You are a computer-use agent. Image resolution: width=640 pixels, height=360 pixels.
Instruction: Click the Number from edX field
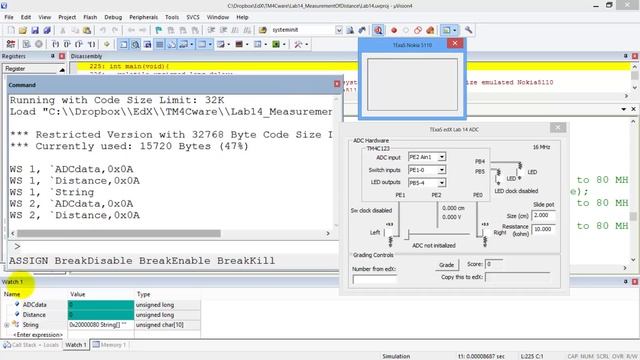tap(374, 279)
